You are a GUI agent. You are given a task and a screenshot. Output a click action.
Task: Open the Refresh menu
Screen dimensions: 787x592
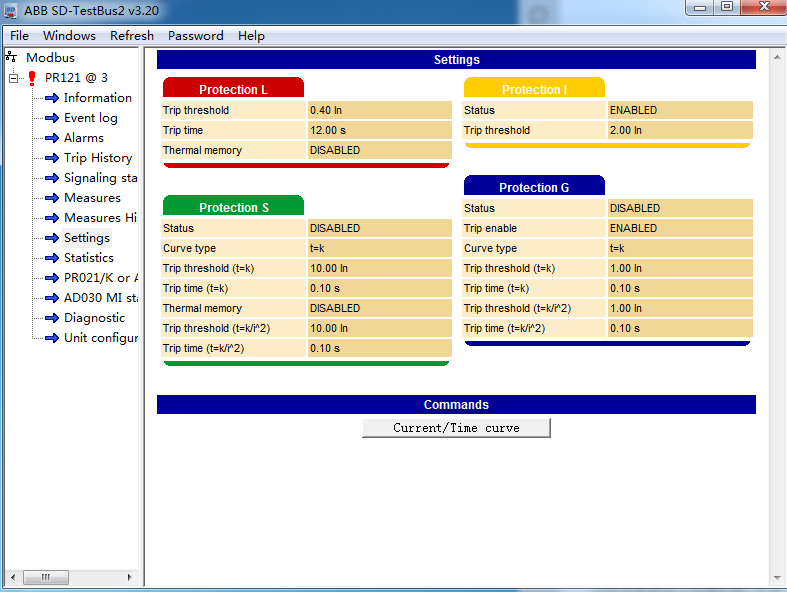click(132, 36)
